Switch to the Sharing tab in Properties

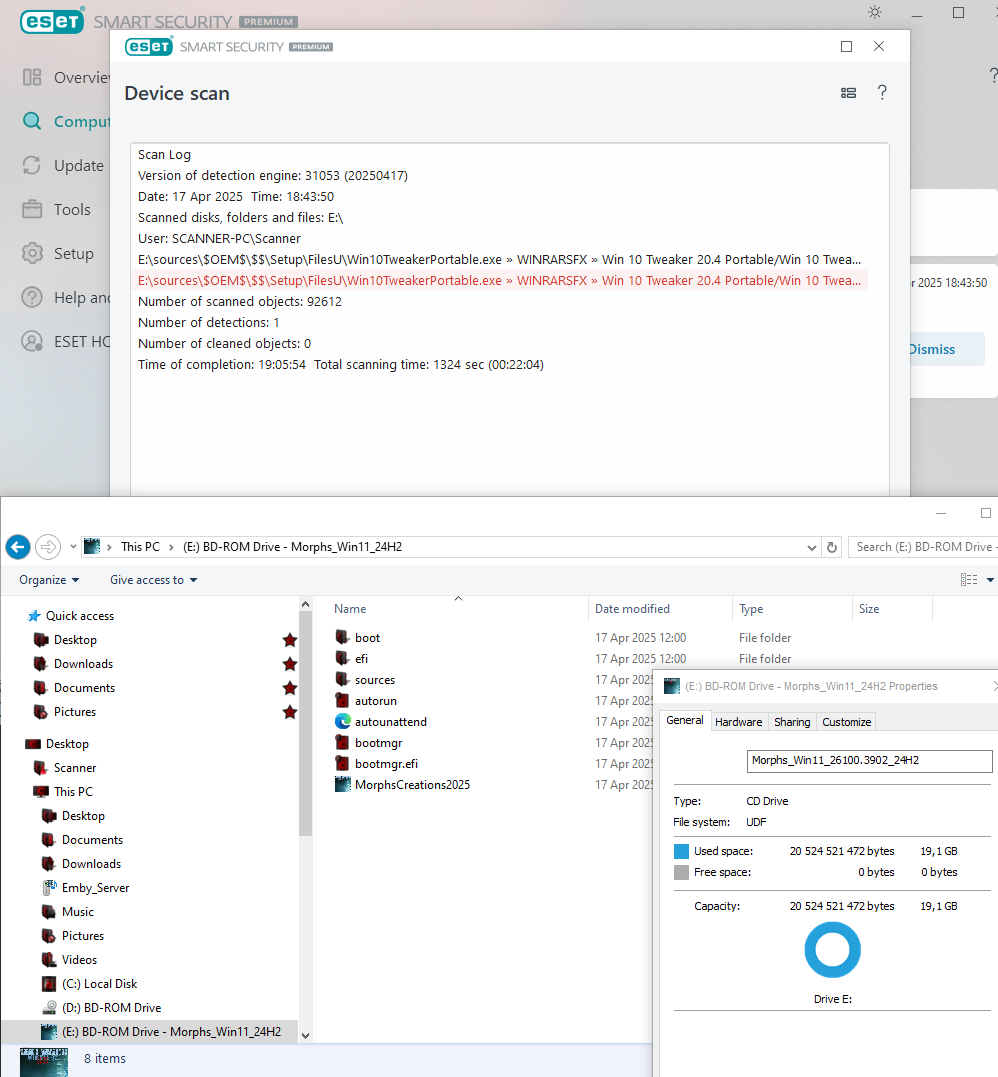(x=792, y=722)
